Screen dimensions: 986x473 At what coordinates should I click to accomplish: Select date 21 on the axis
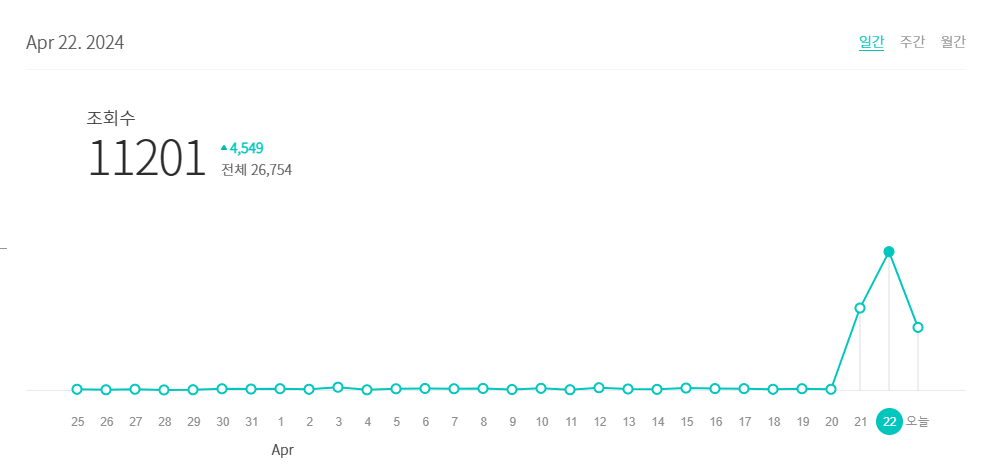point(860,422)
